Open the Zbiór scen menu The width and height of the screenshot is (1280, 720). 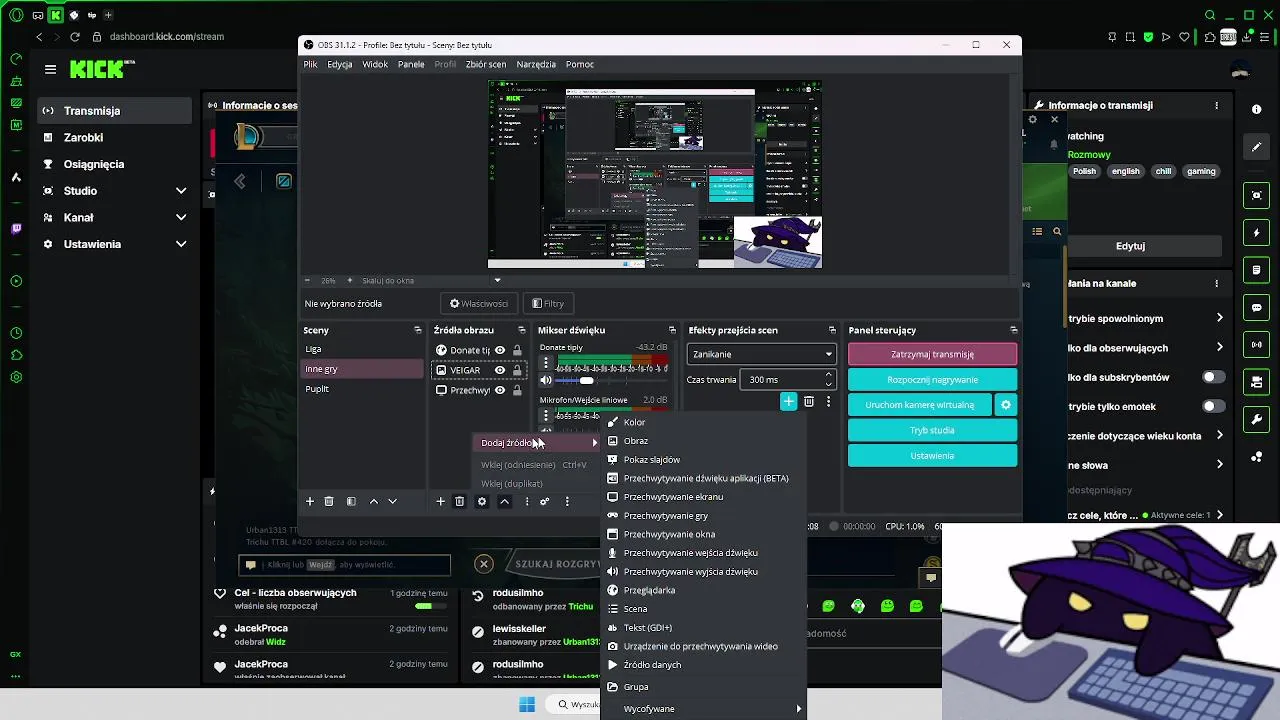[x=486, y=64]
